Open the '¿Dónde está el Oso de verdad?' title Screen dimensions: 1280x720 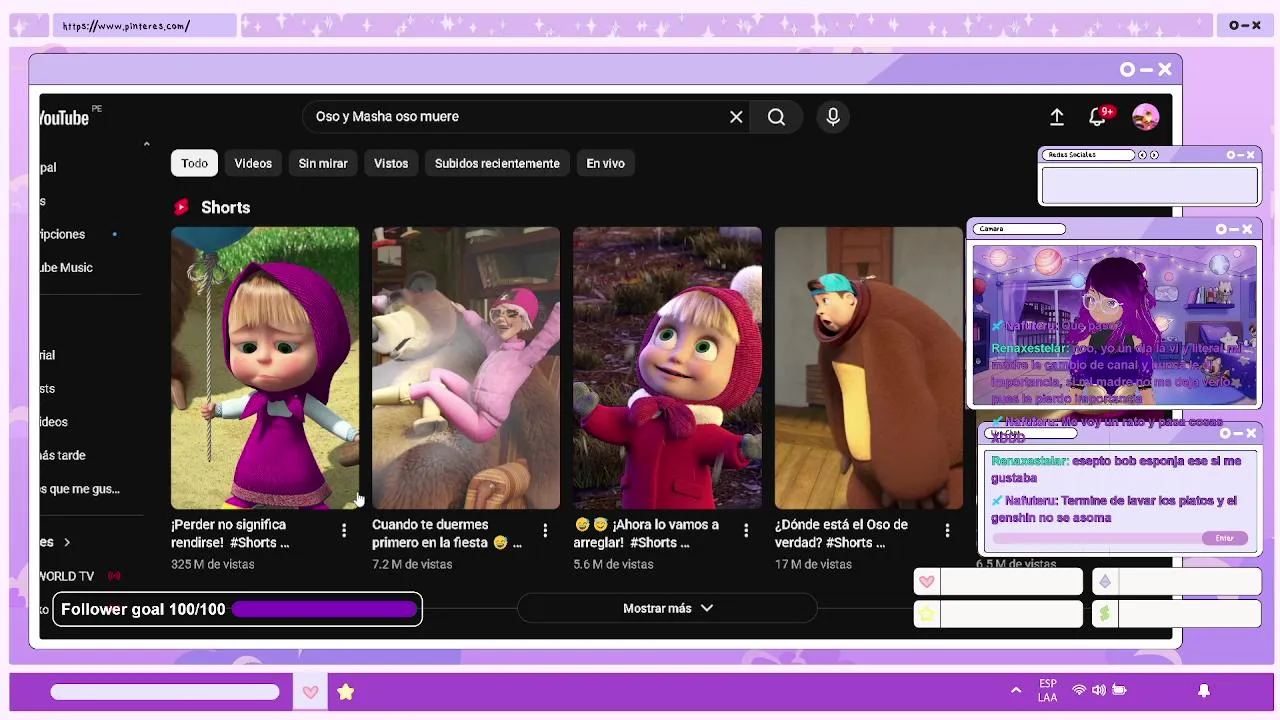841,533
